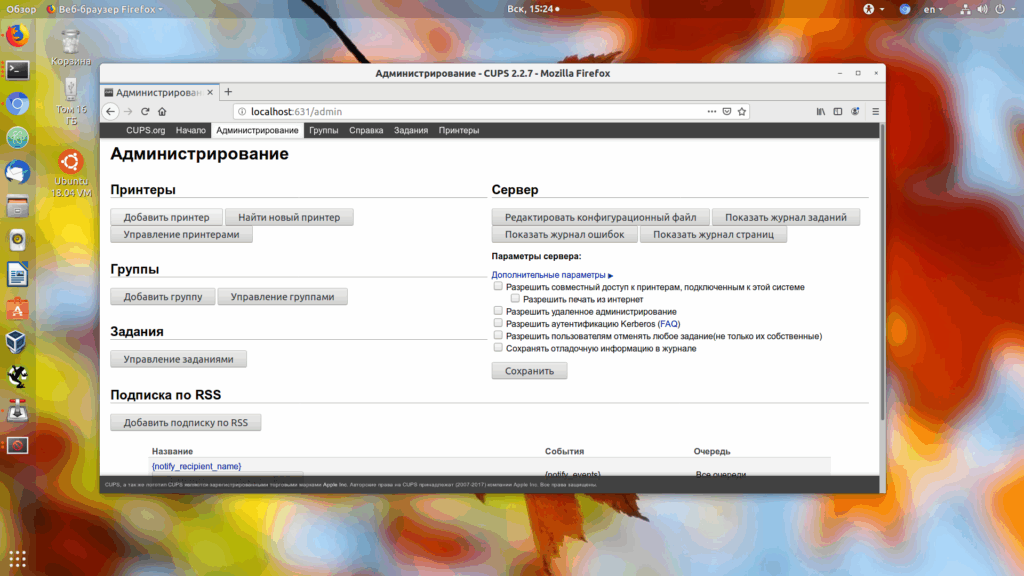Reload the CUPS admin page
The width and height of the screenshot is (1024, 576).
145,112
